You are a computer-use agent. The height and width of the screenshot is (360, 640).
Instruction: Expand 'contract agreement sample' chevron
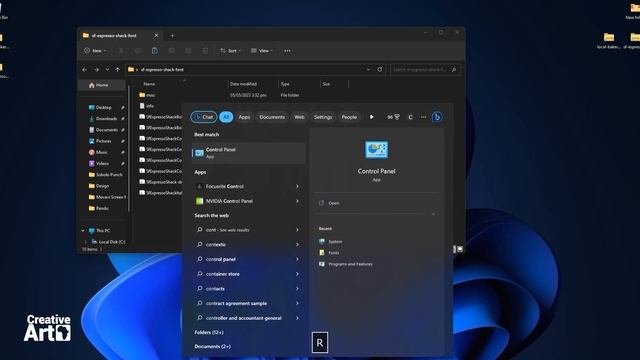click(297, 303)
